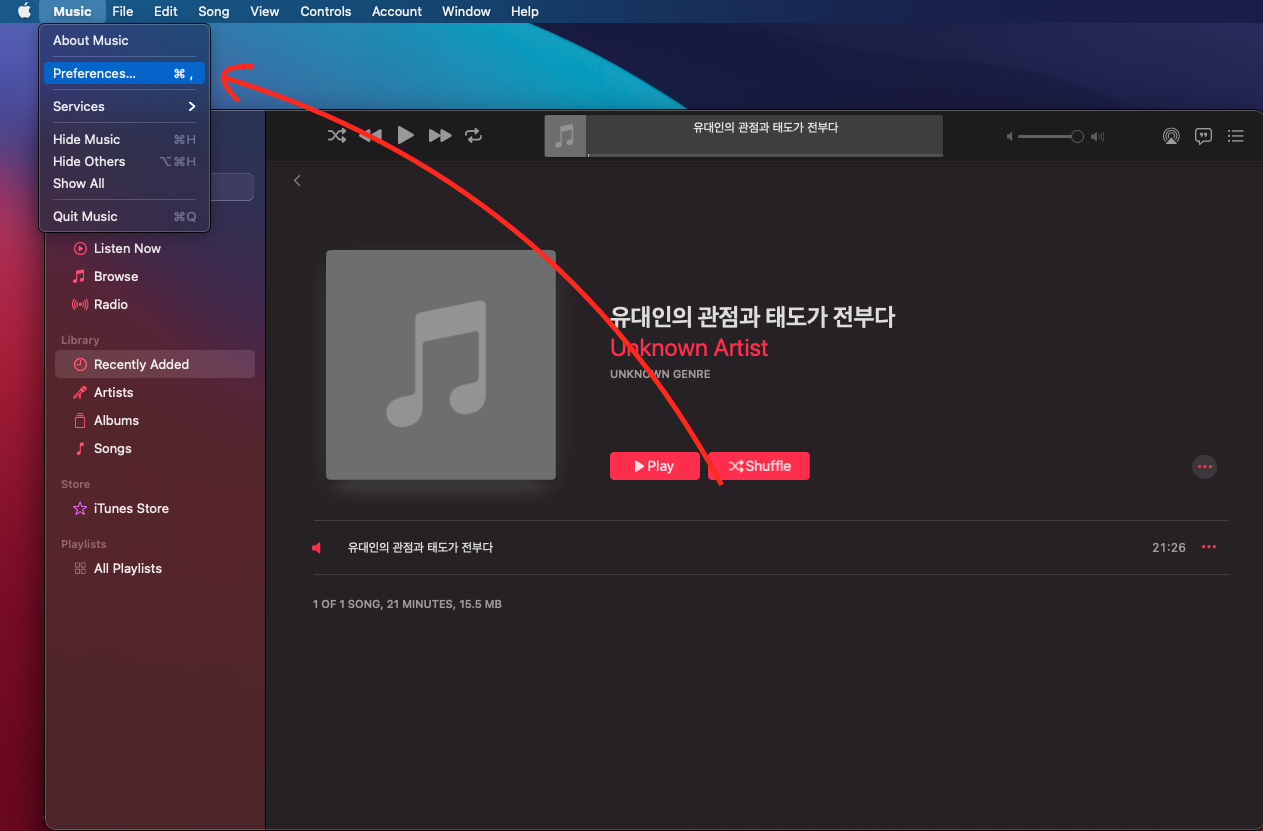Image resolution: width=1263 pixels, height=831 pixels.
Task: Click the now-playing speaker icon in song row
Action: click(x=317, y=548)
